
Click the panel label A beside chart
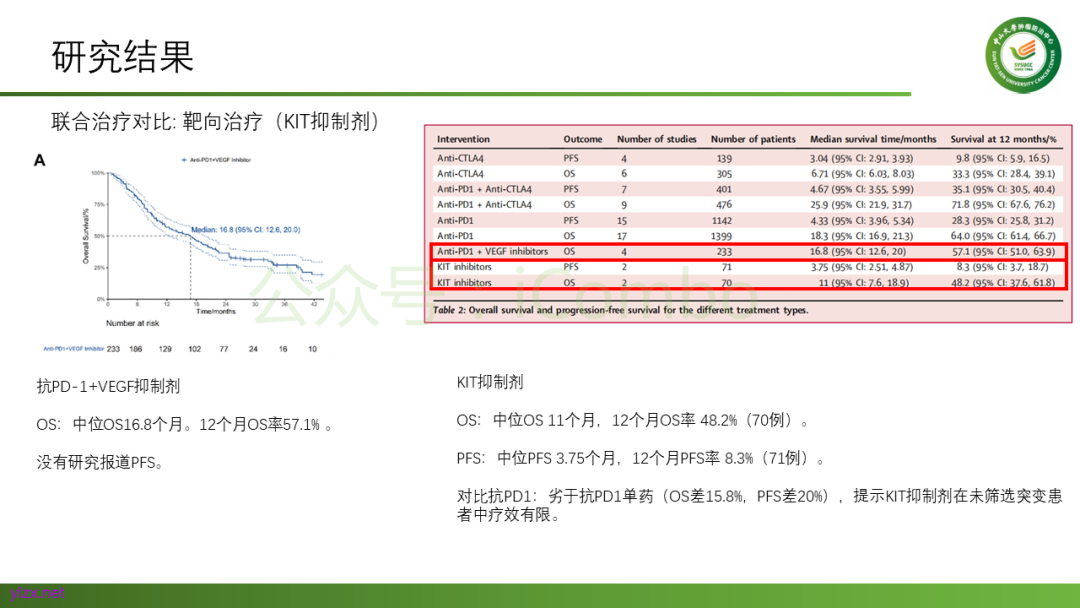click(40, 160)
